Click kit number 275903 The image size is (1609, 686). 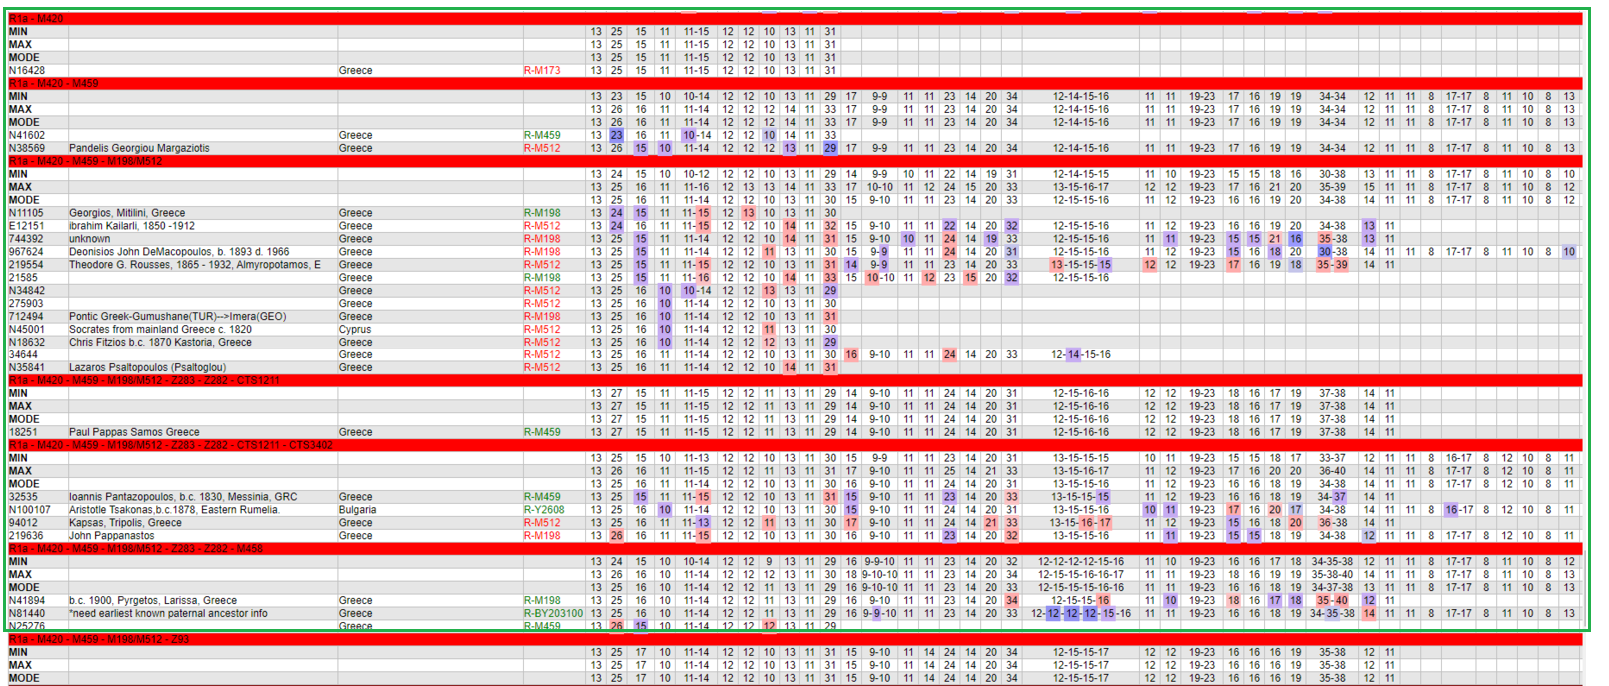[26, 304]
